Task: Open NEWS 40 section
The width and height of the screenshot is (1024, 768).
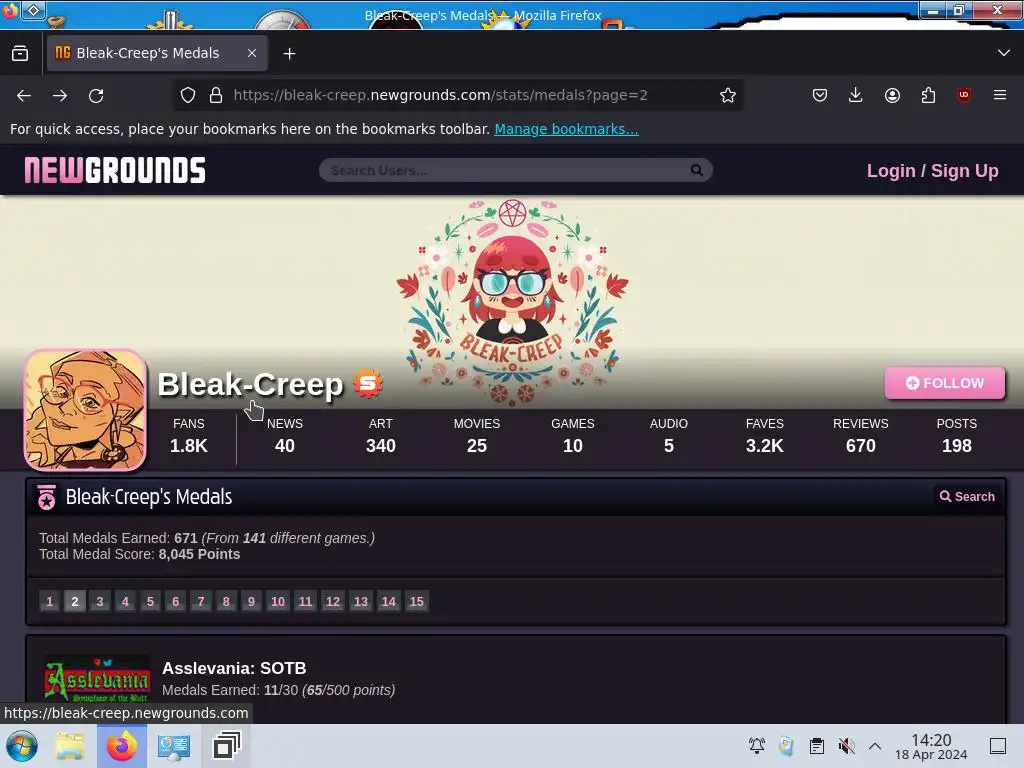Action: [x=285, y=436]
